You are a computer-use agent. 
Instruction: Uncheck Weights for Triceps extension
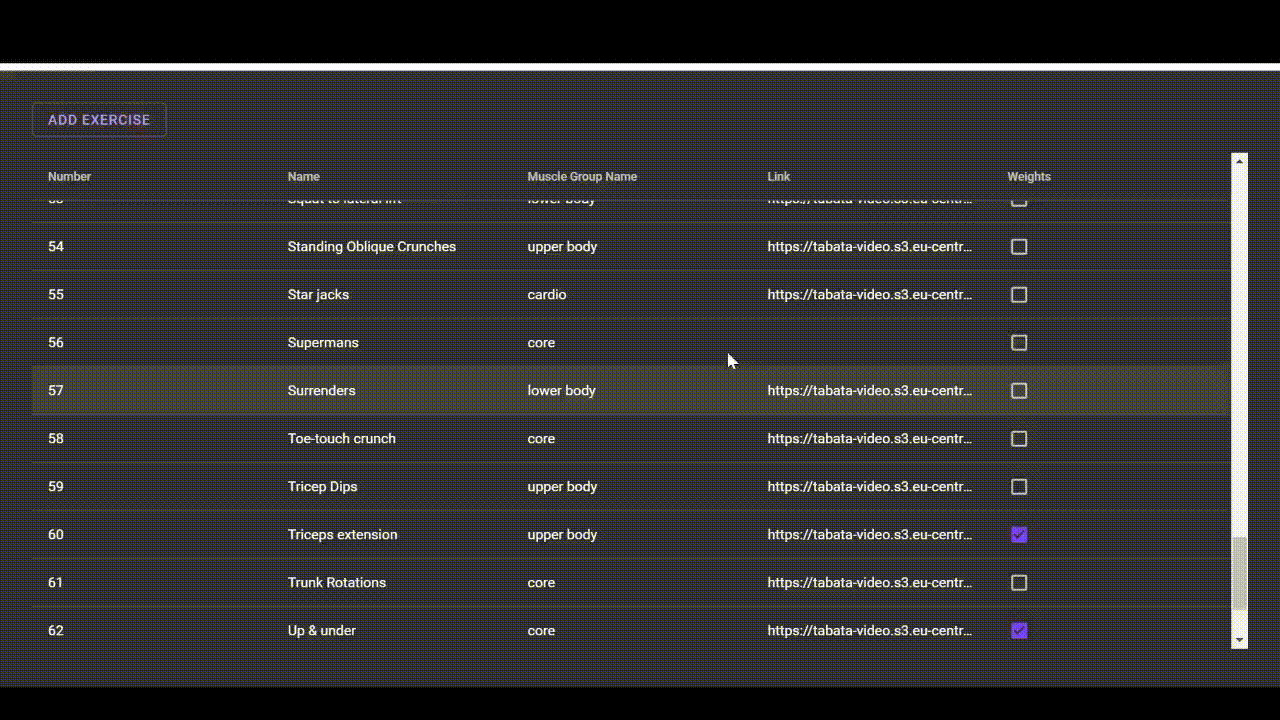pos(1019,535)
